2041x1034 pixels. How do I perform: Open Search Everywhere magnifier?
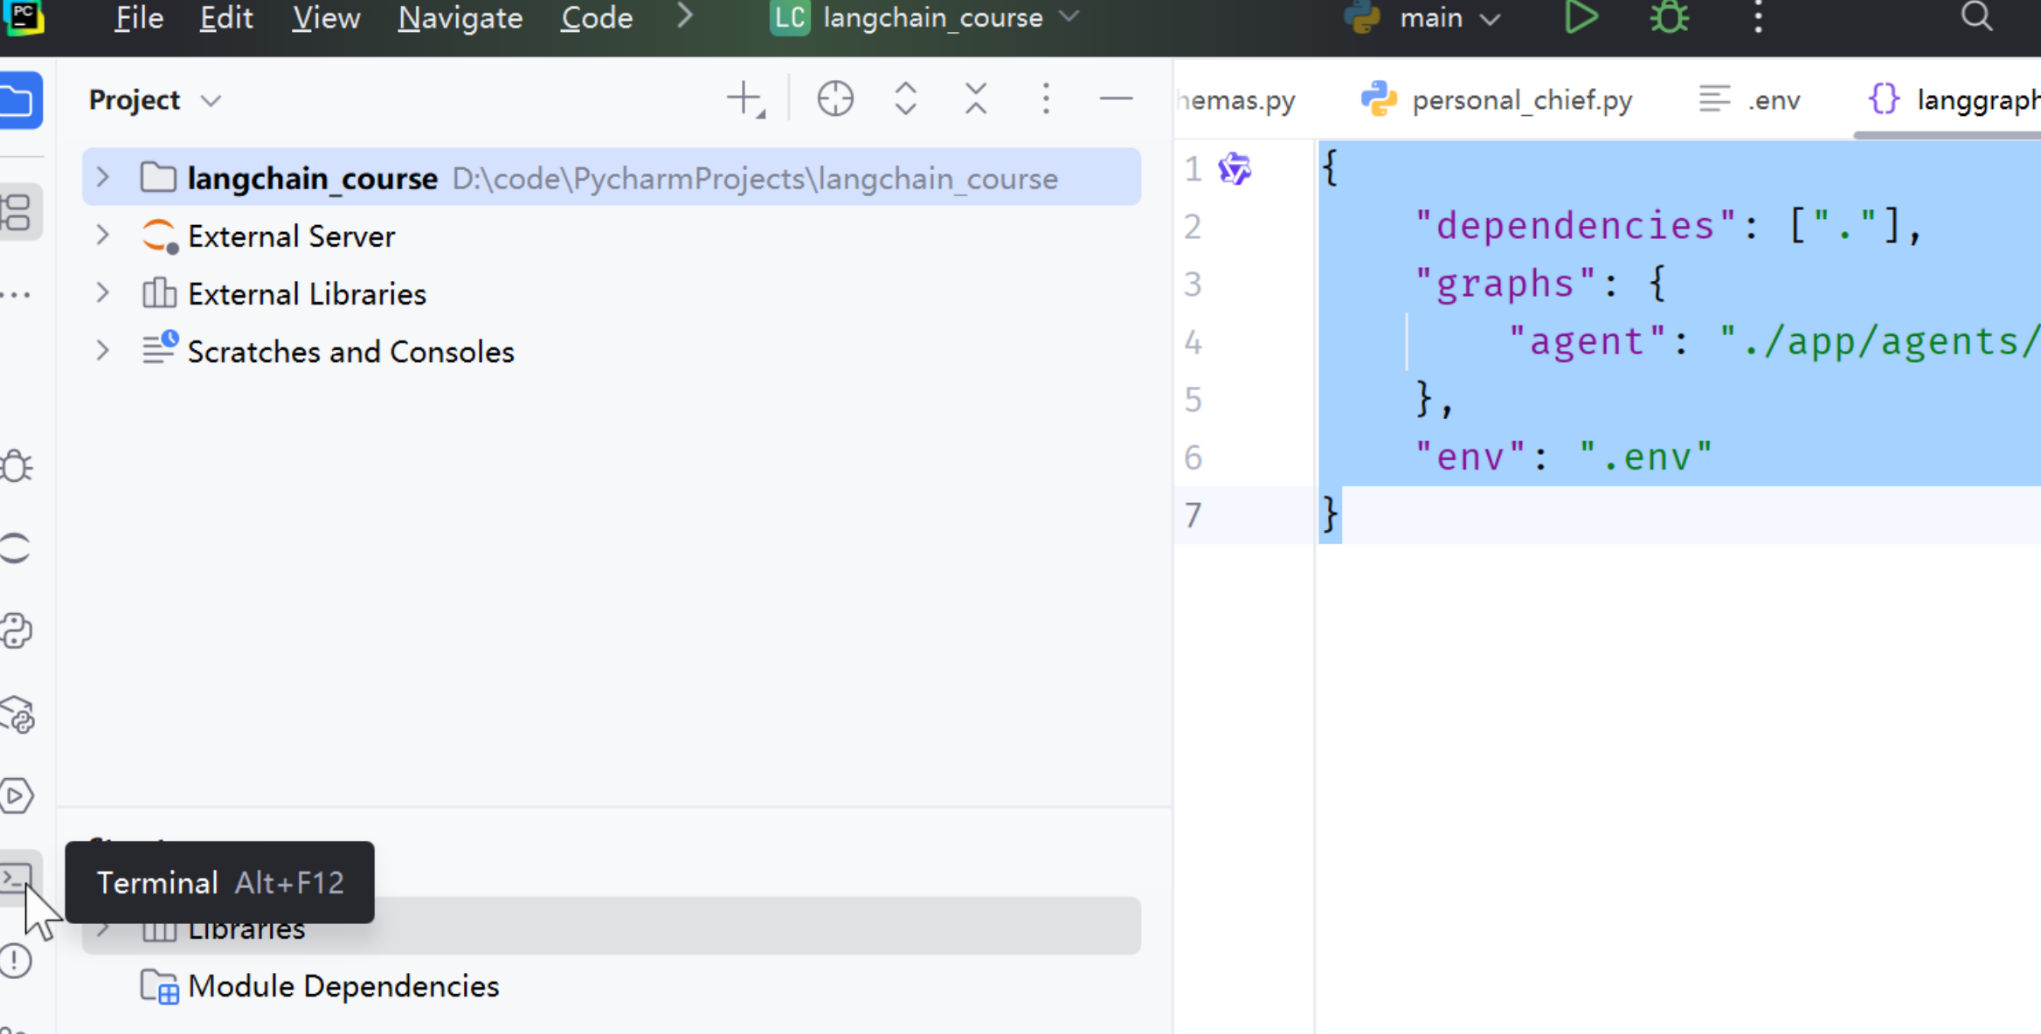click(x=1977, y=17)
